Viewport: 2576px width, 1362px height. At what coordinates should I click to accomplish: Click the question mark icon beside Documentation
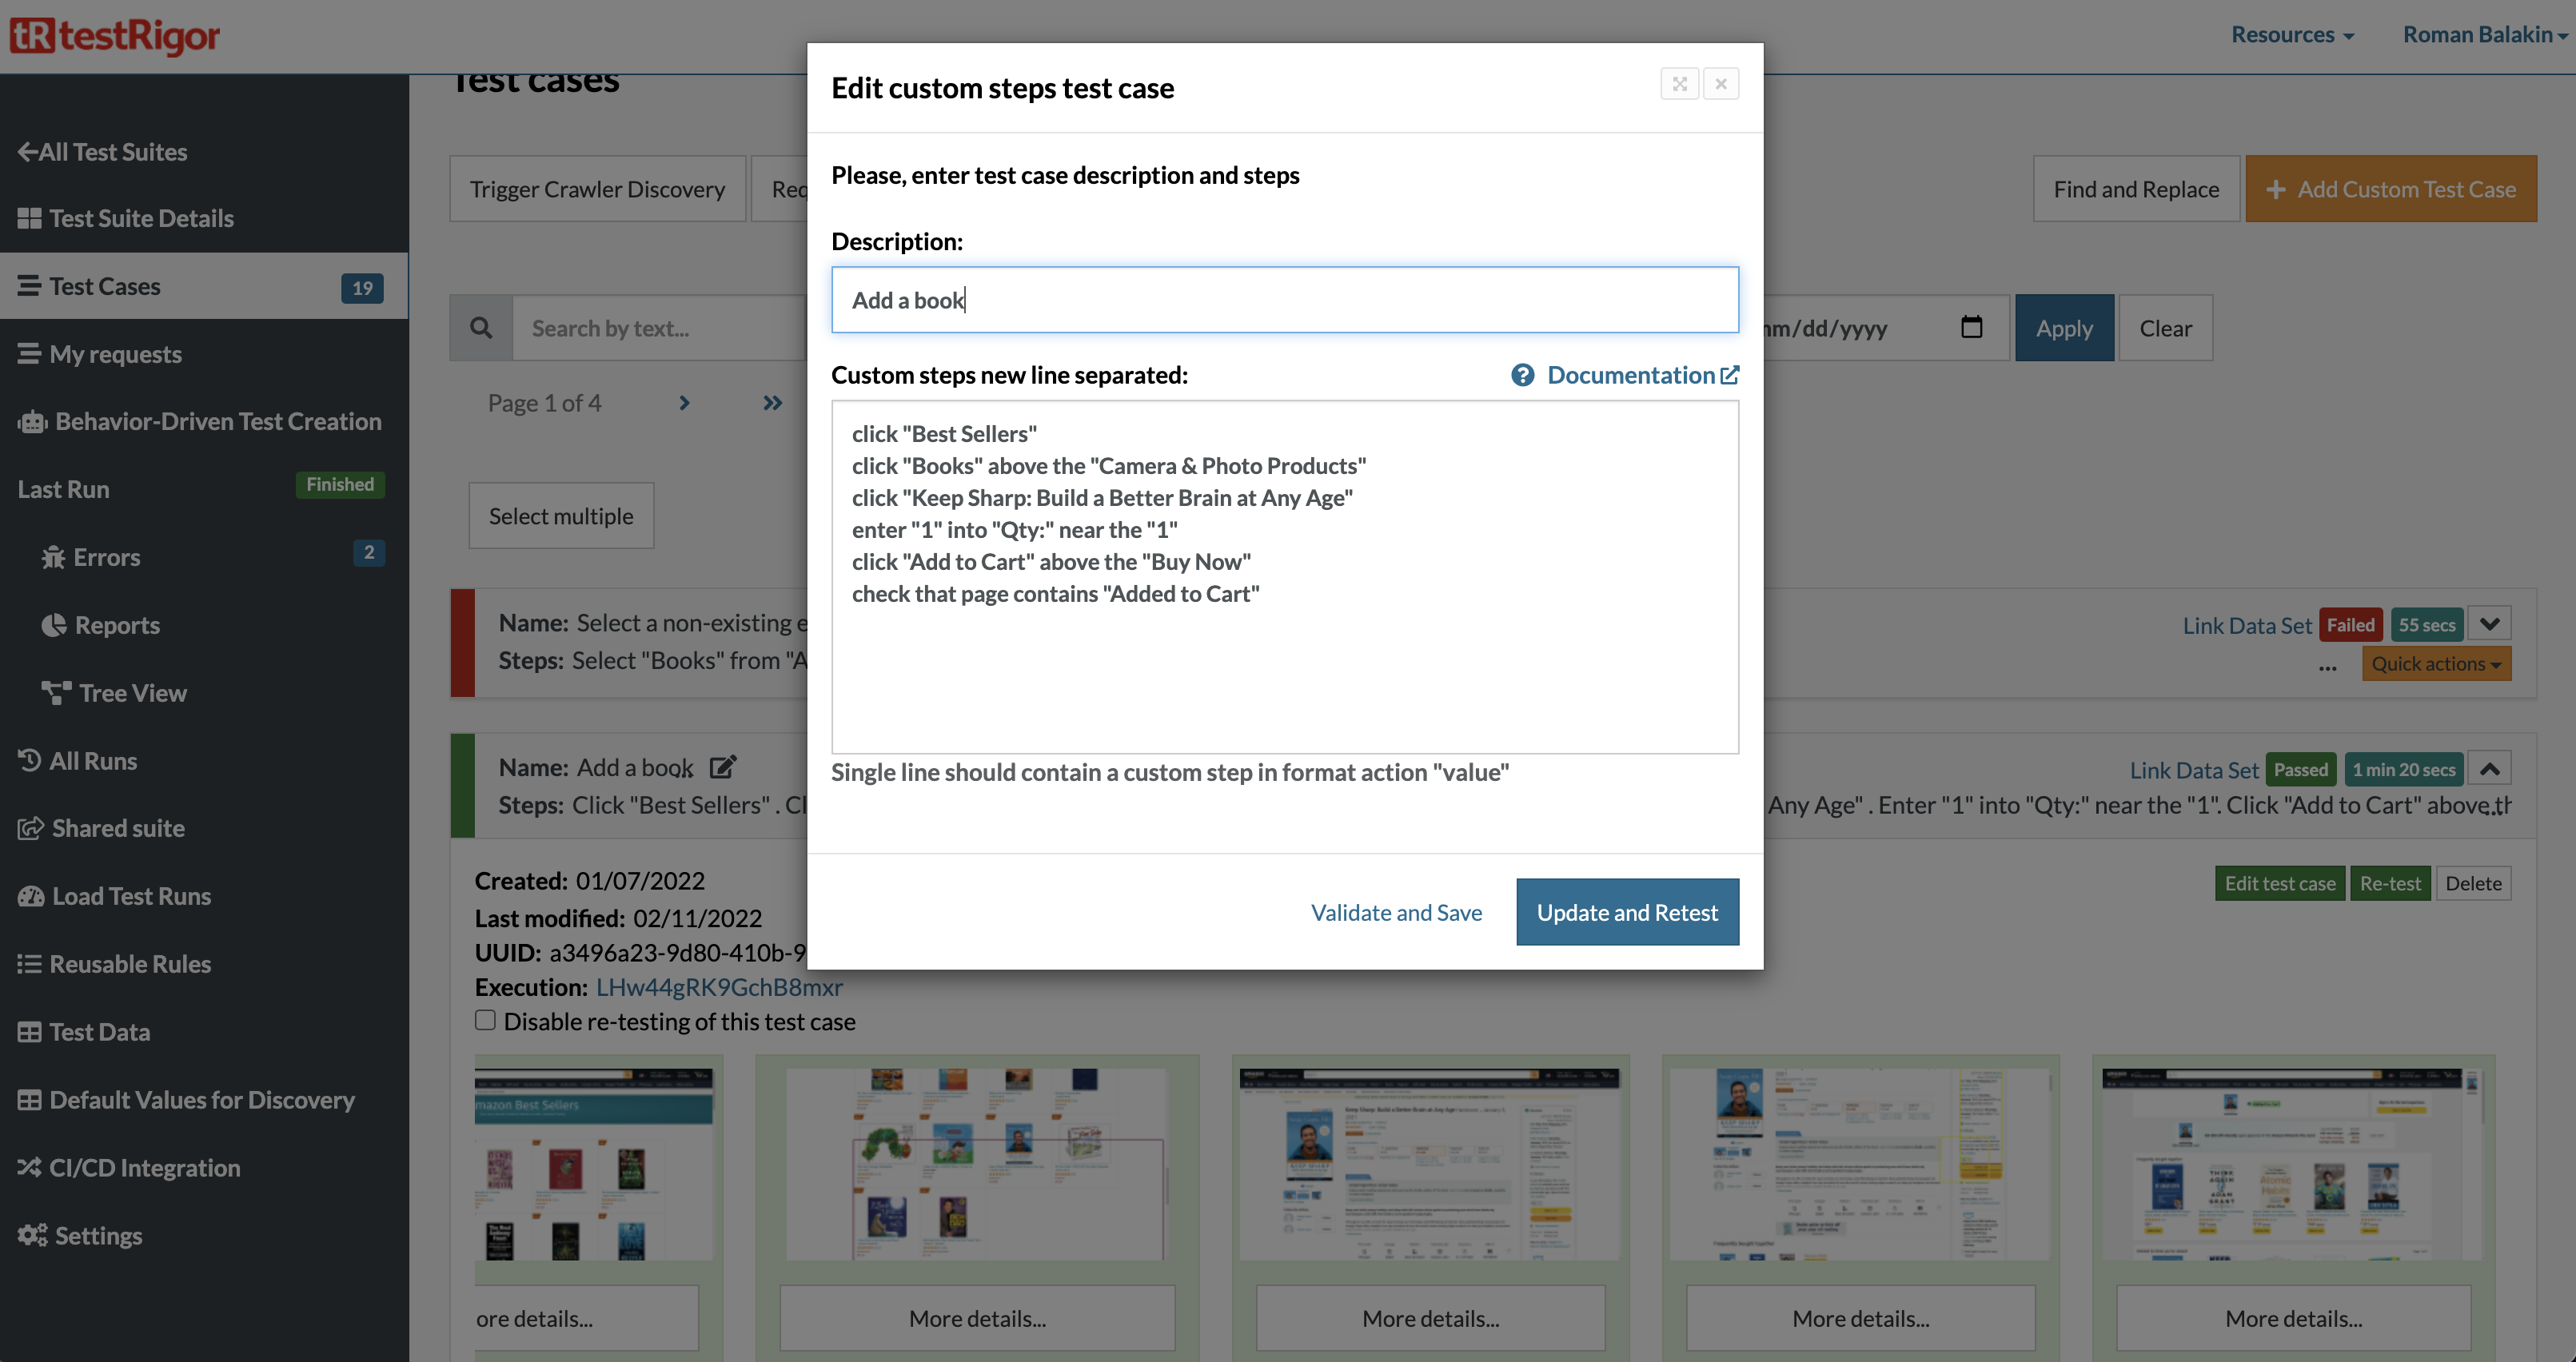click(x=1522, y=375)
